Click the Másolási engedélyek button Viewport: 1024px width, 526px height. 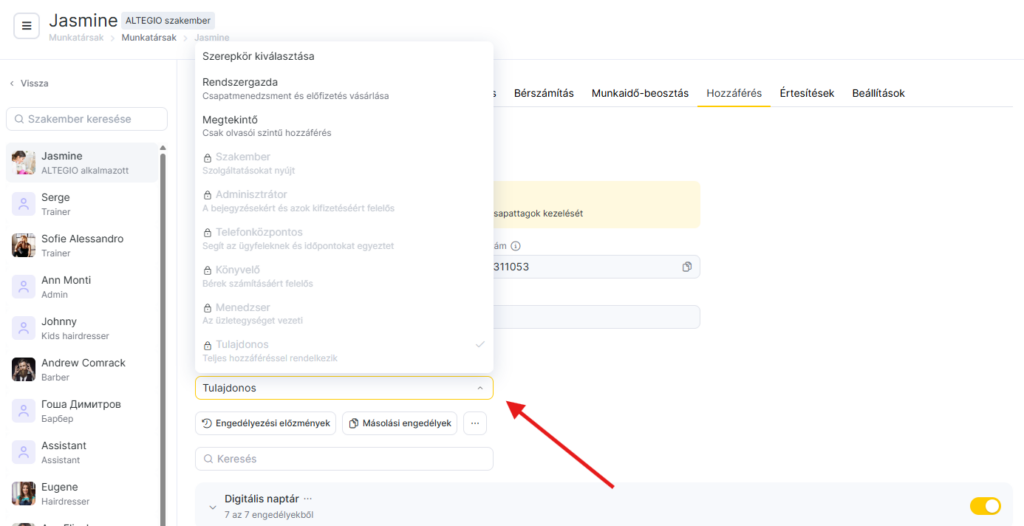coord(399,423)
